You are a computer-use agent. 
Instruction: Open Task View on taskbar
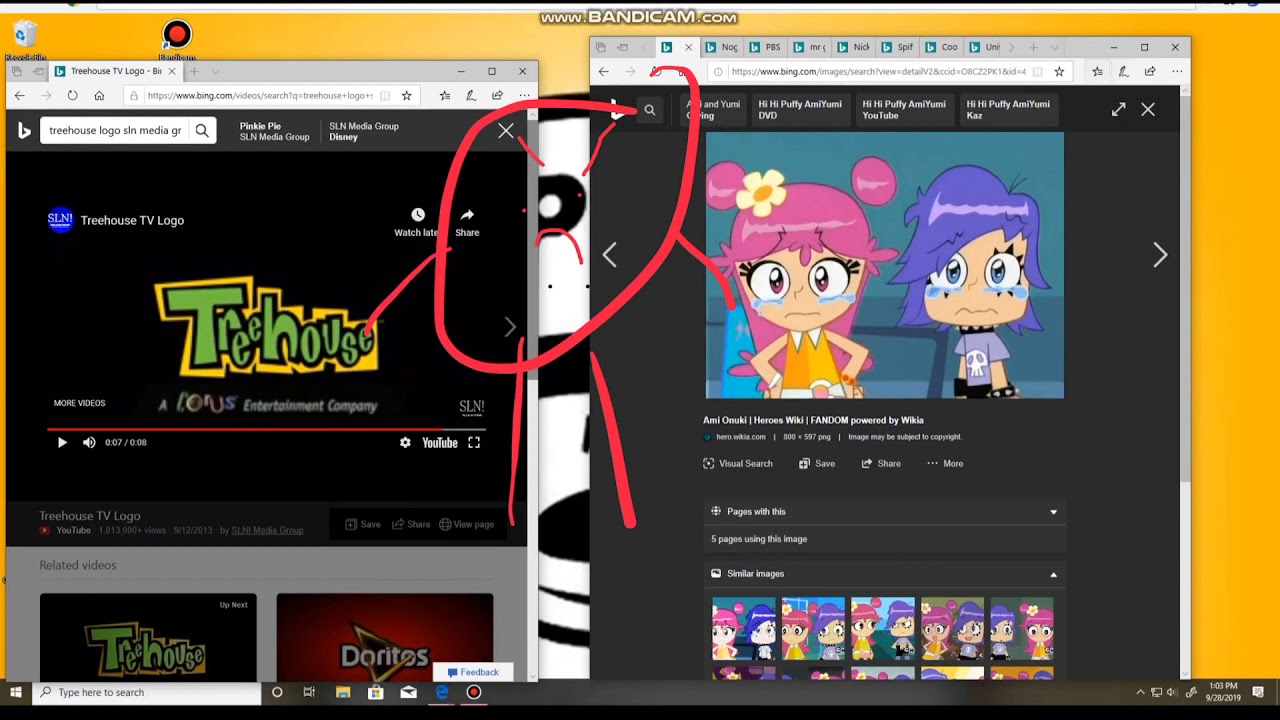(x=309, y=692)
